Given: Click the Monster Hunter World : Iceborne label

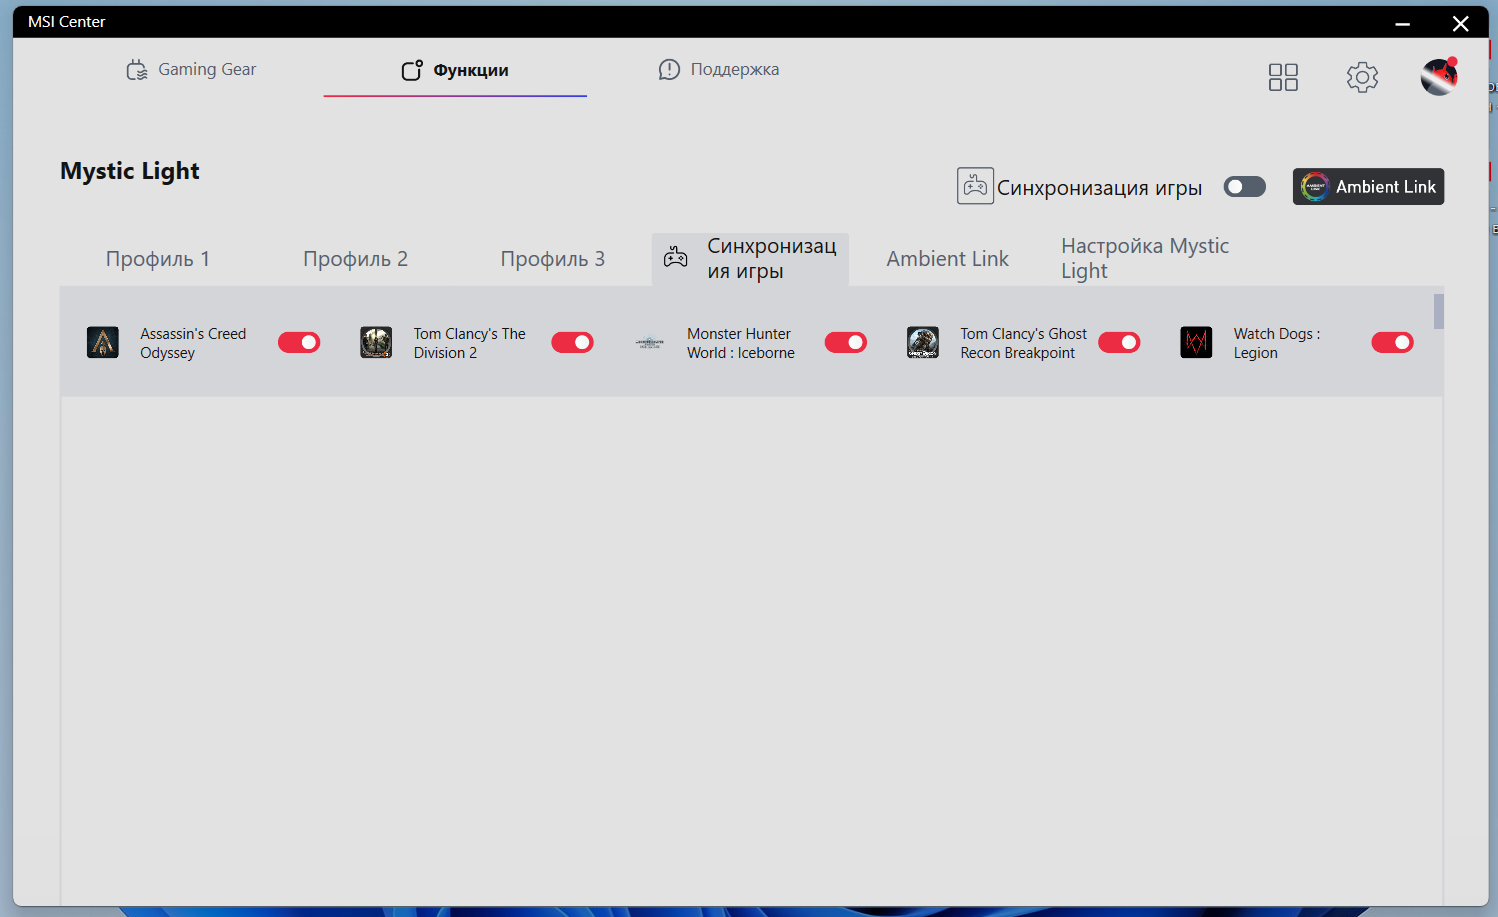Looking at the screenshot, I should [741, 343].
